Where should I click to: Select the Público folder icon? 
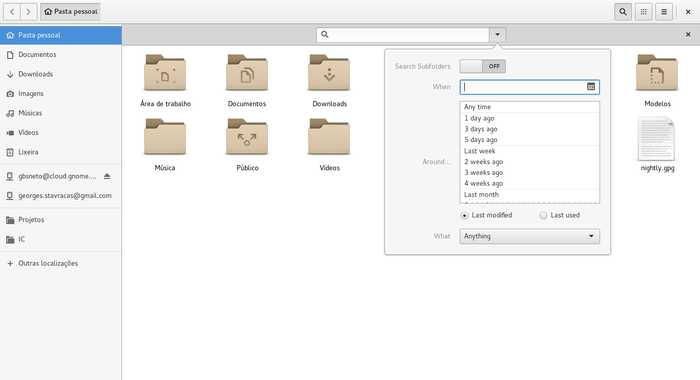[247, 137]
